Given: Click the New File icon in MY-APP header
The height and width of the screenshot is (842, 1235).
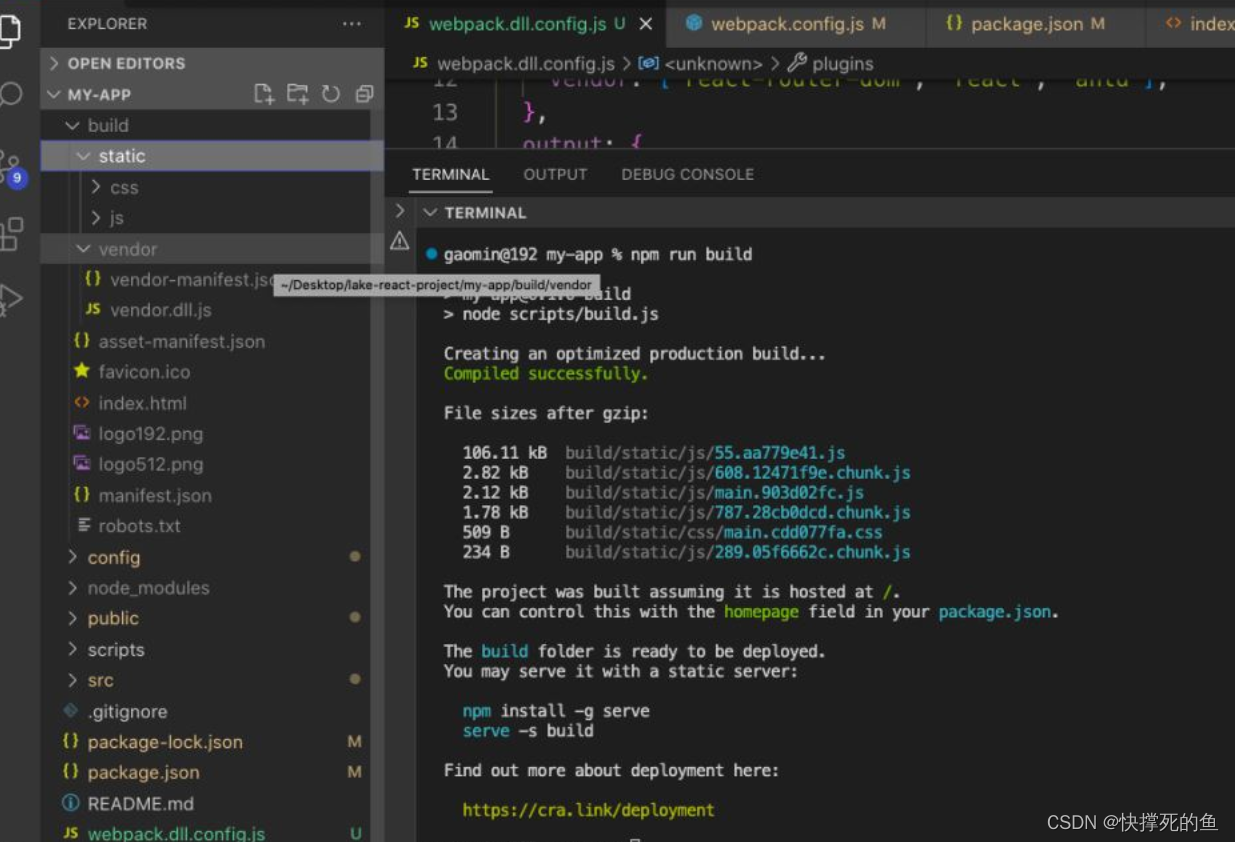Looking at the screenshot, I should [264, 94].
